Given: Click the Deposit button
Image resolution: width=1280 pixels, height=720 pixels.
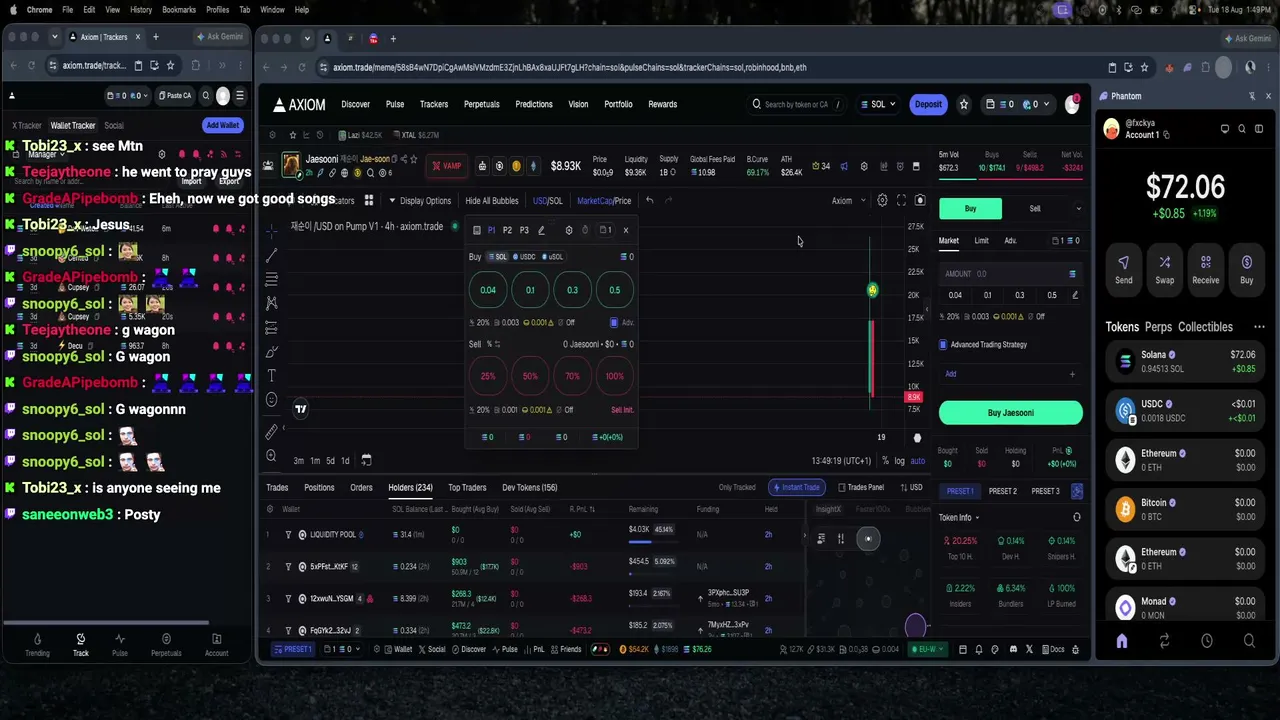Looking at the screenshot, I should click(928, 104).
